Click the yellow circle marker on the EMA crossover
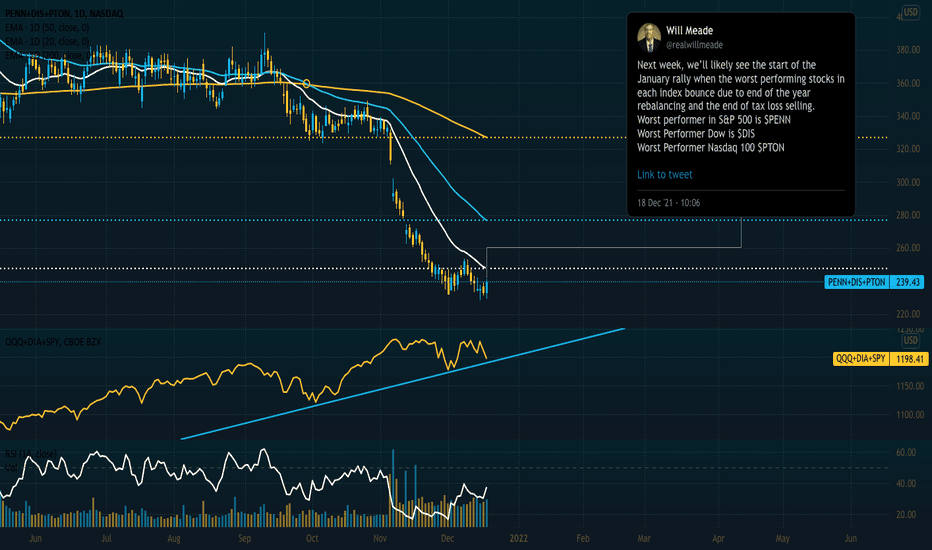 click(x=306, y=84)
